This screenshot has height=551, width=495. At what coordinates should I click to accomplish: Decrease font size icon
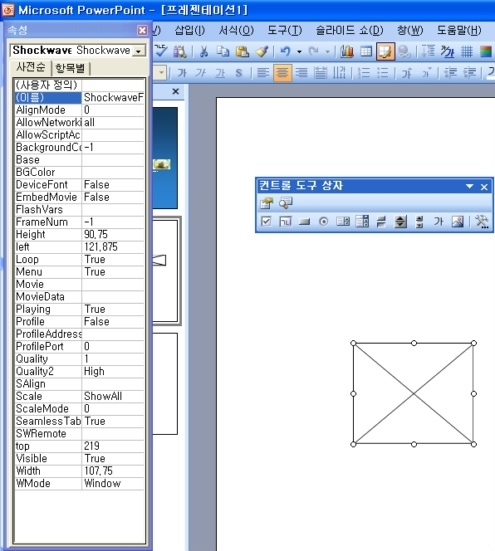click(426, 73)
